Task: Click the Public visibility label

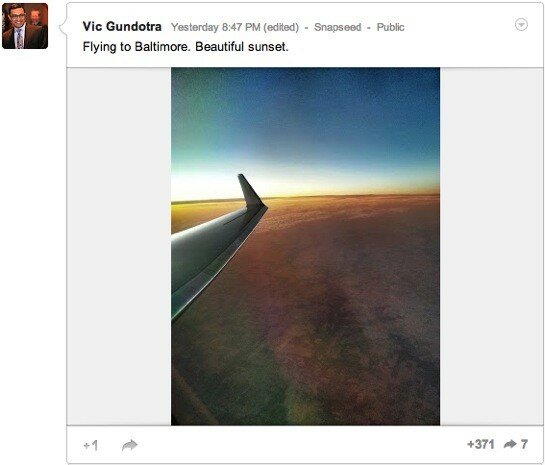Action: 390,27
